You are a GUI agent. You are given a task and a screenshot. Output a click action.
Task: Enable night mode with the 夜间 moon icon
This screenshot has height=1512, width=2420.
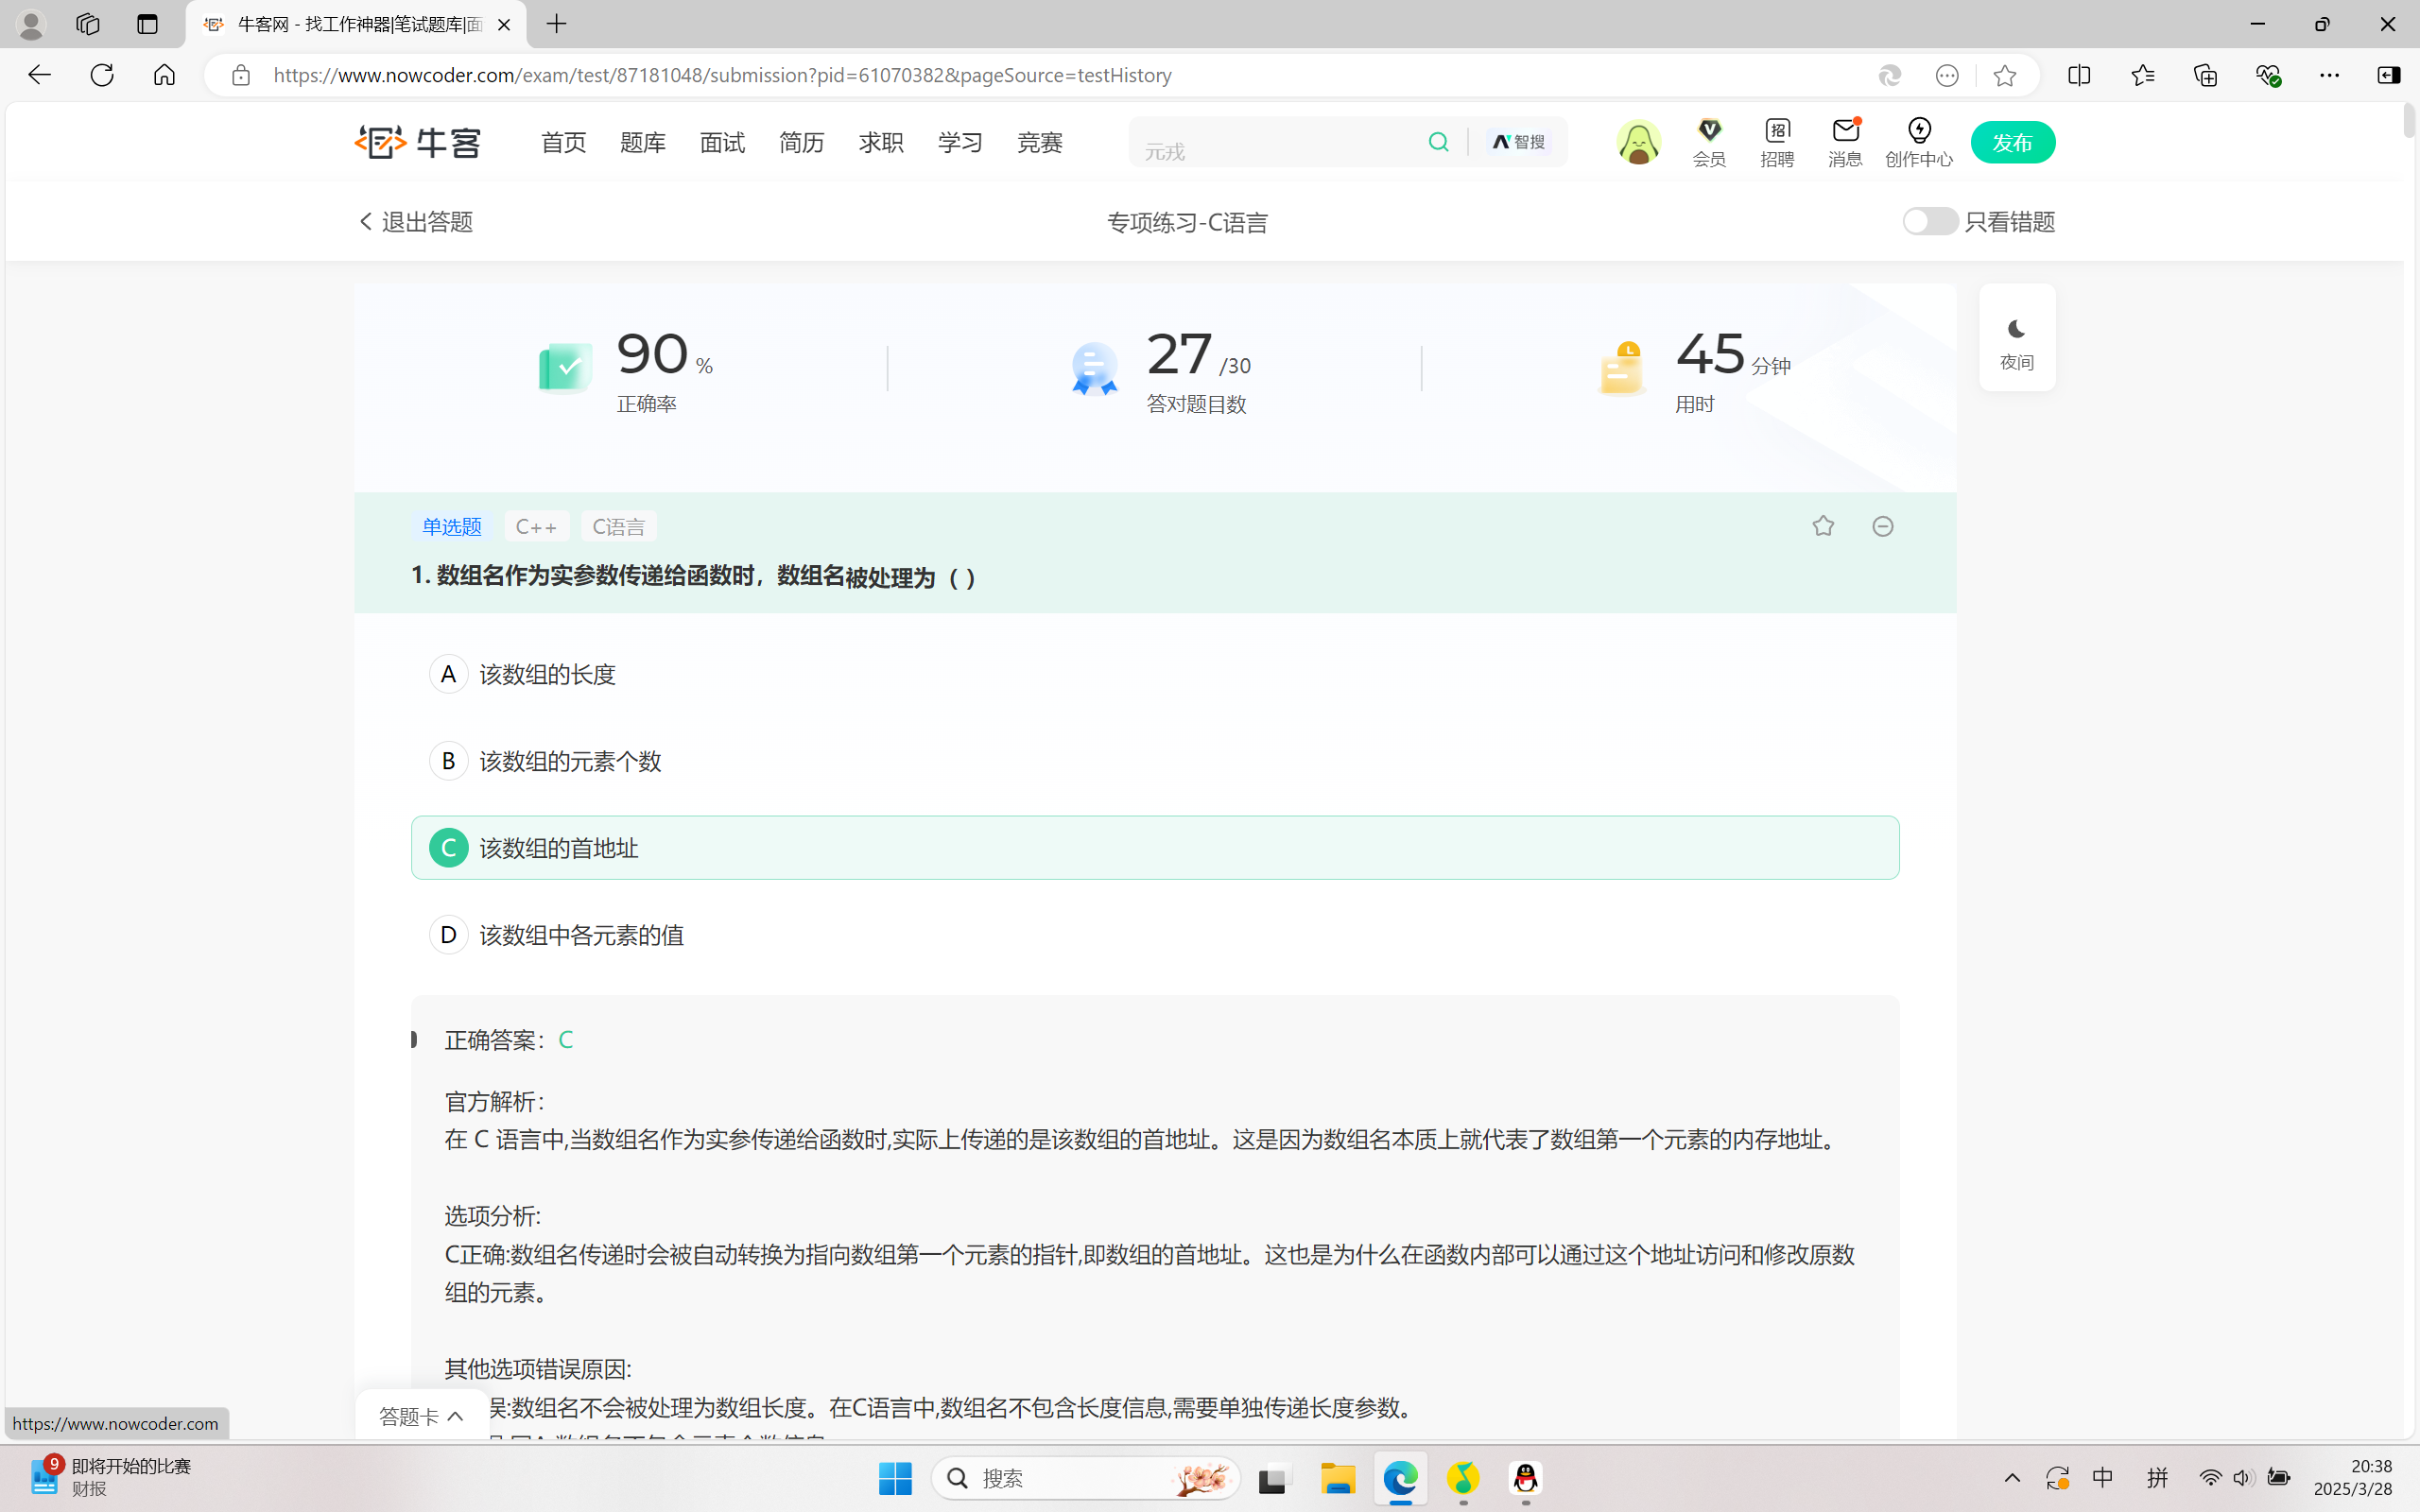(2016, 337)
